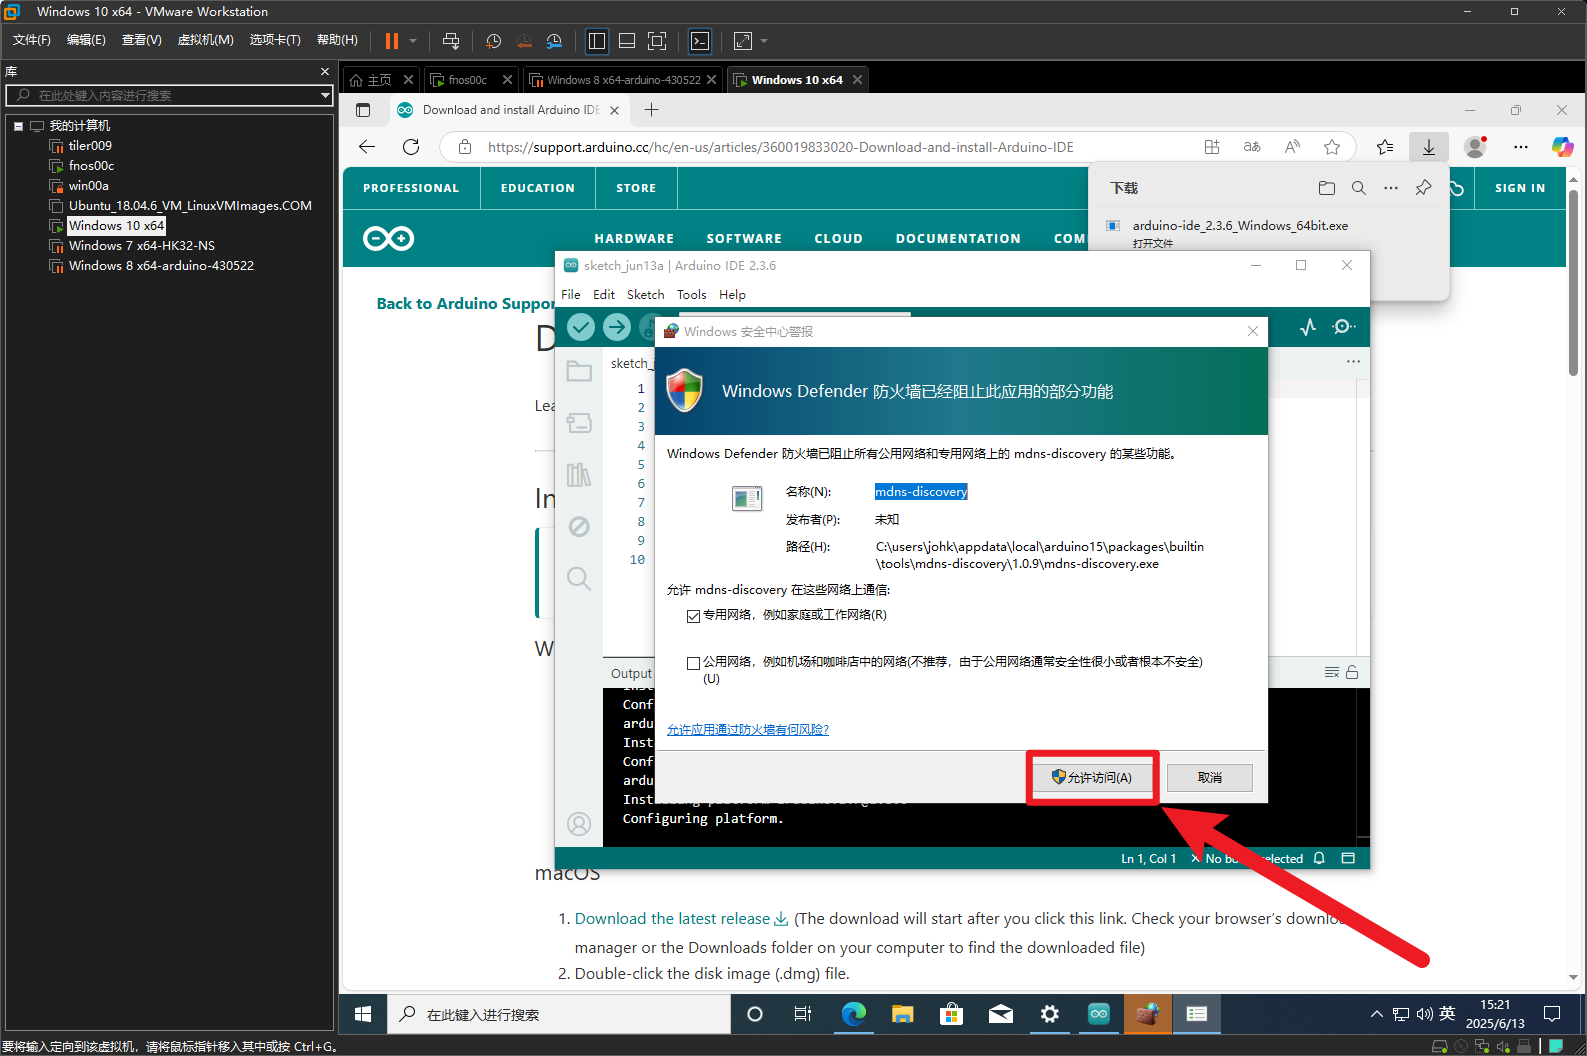Image resolution: width=1587 pixels, height=1056 pixels.
Task: Open the Serial Plotter icon
Action: [1308, 327]
